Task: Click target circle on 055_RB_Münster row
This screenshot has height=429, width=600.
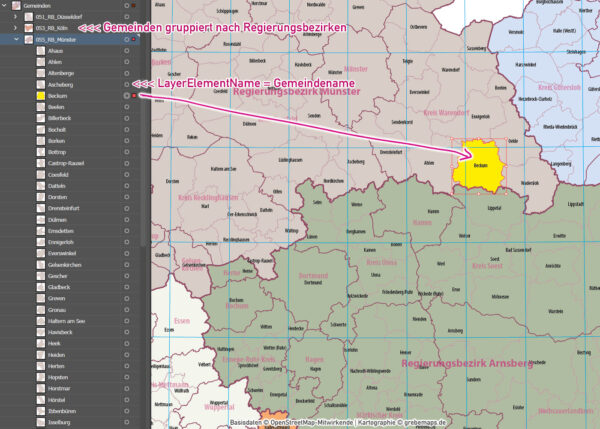Action: (127, 39)
